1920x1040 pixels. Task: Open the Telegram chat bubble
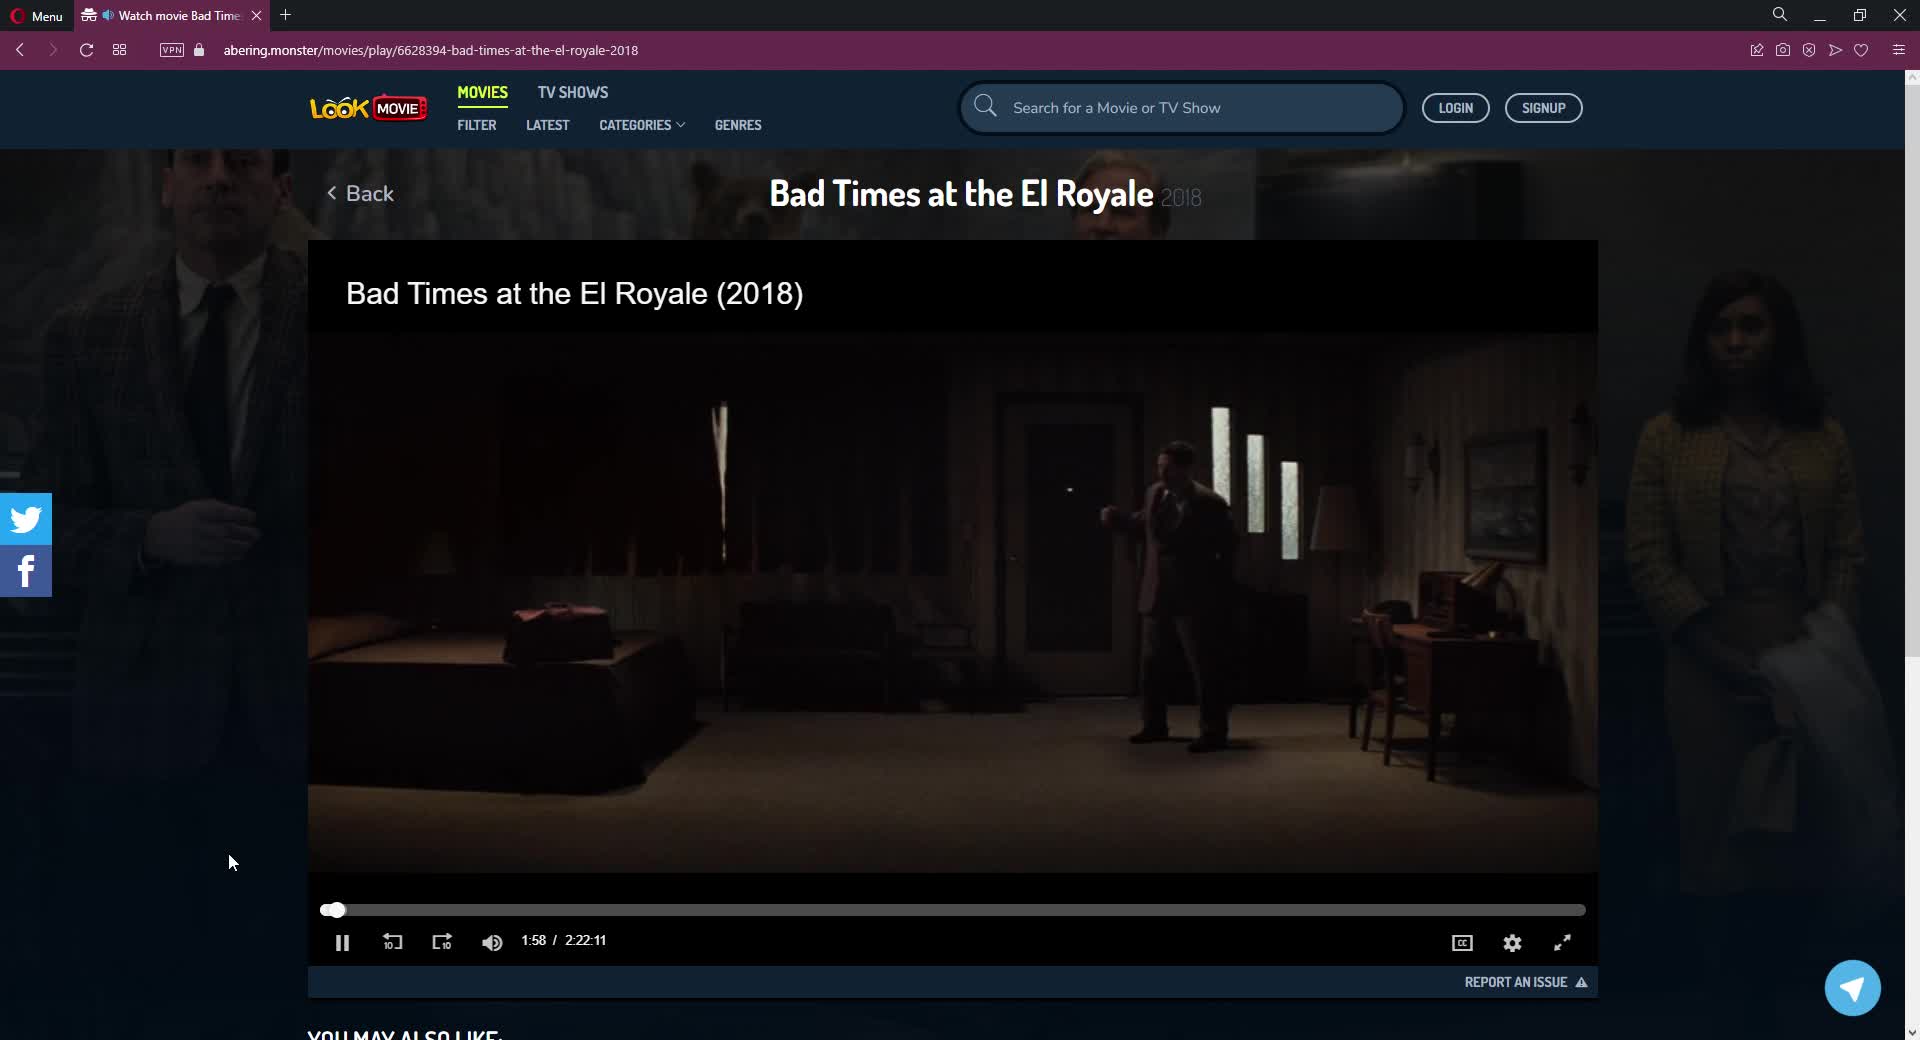[1852, 988]
